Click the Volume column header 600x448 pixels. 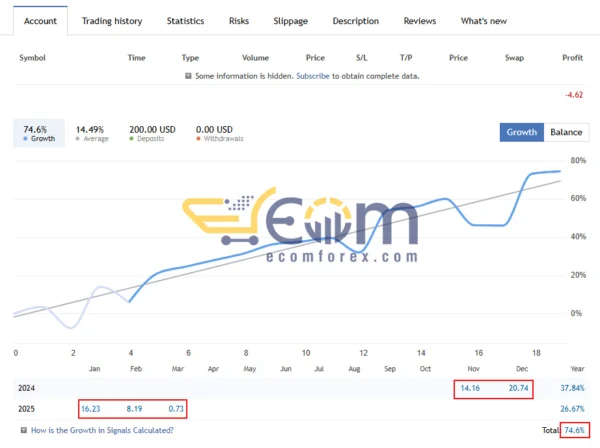coord(255,58)
